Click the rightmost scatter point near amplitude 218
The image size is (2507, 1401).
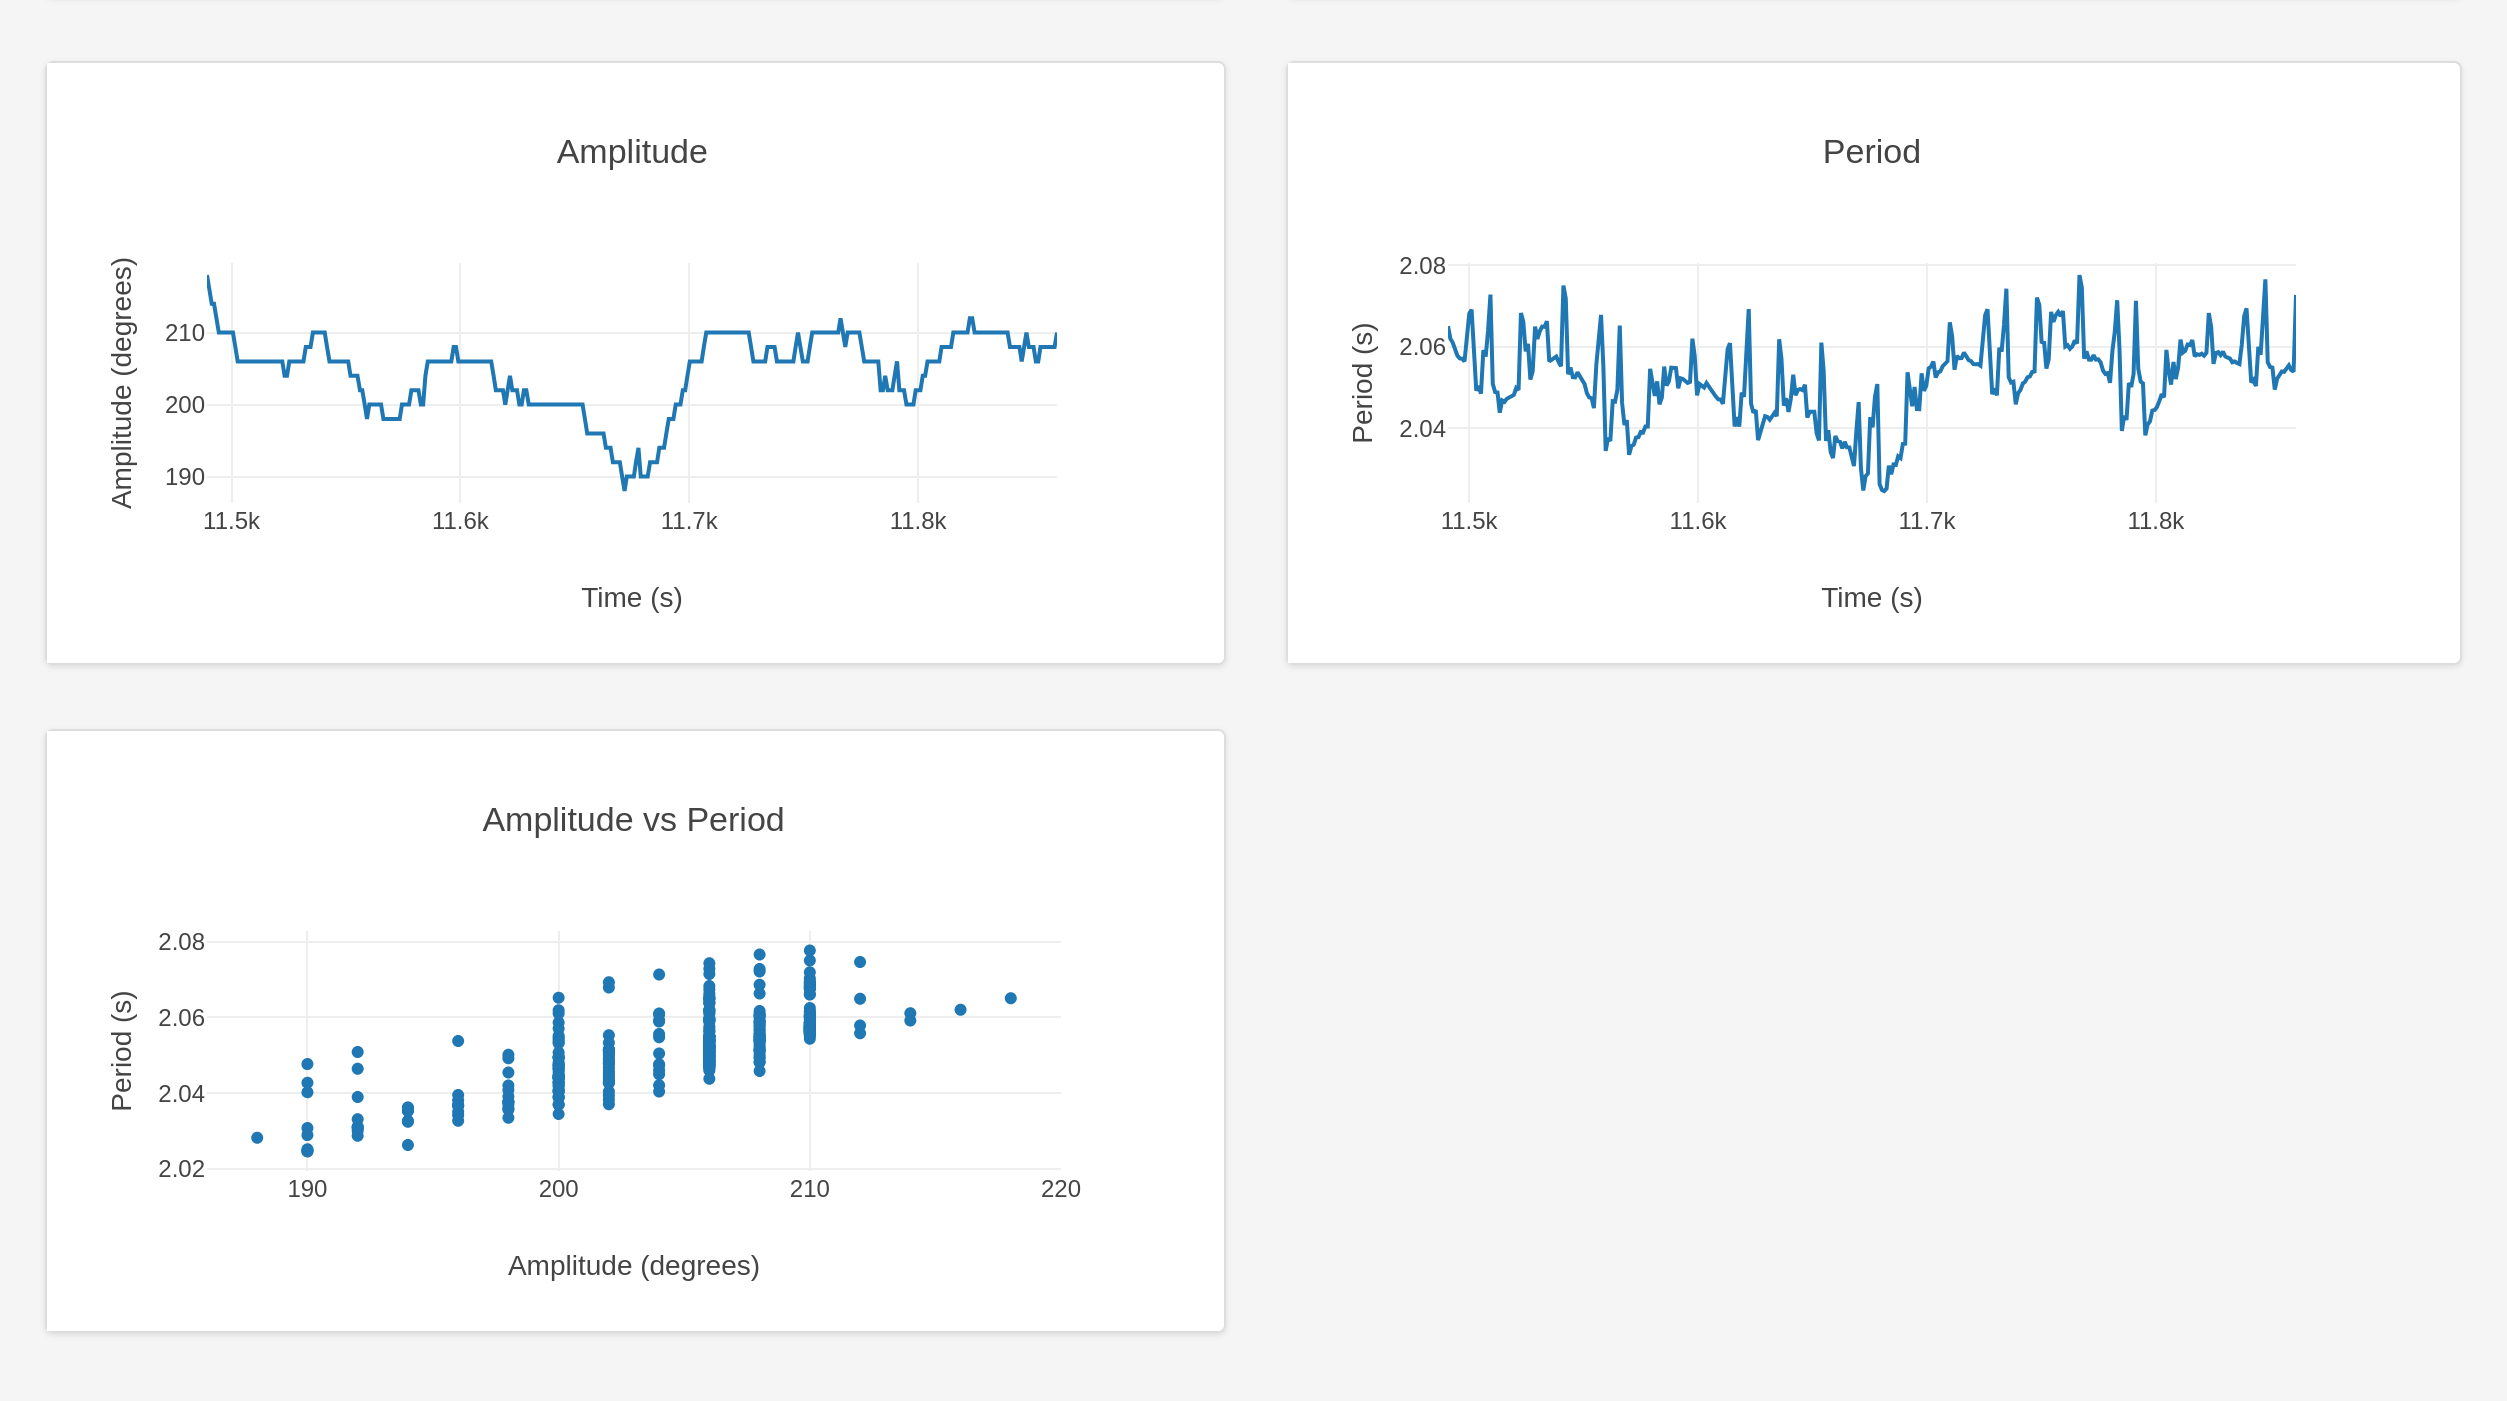1010,998
